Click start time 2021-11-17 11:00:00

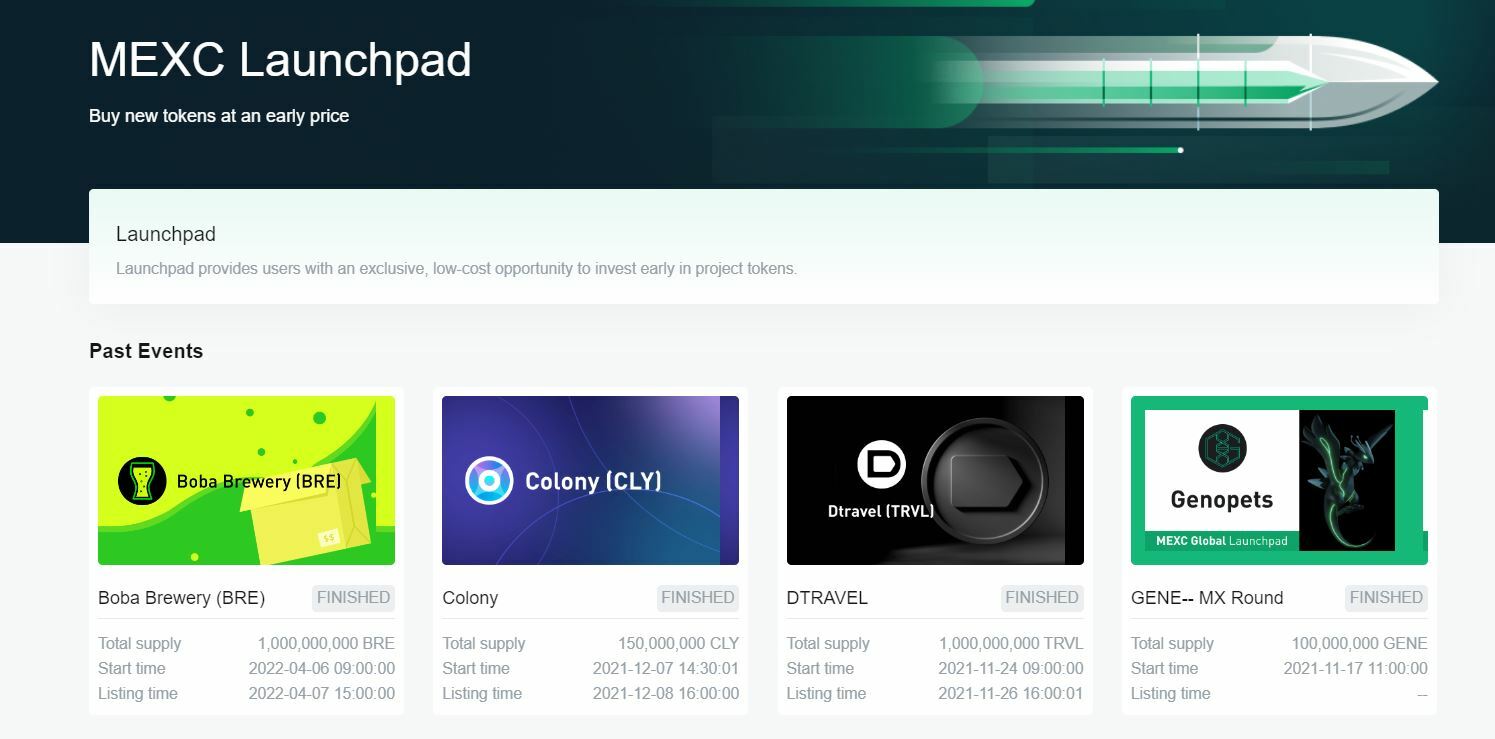(1355, 668)
